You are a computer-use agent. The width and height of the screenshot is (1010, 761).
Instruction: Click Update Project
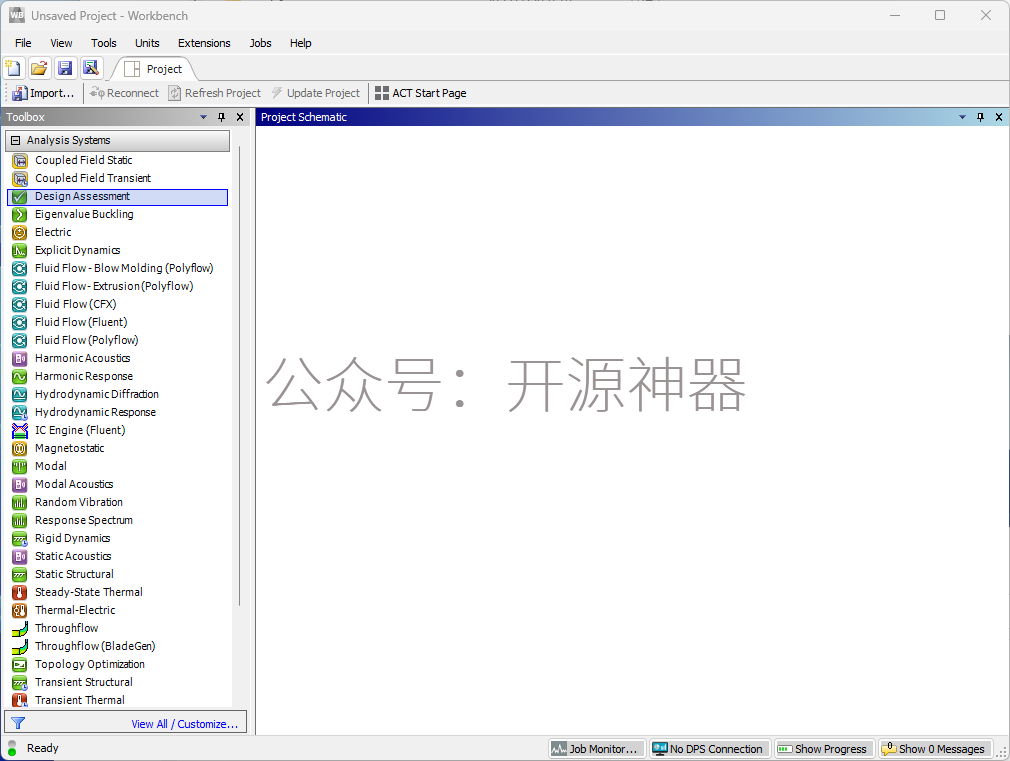pos(316,93)
